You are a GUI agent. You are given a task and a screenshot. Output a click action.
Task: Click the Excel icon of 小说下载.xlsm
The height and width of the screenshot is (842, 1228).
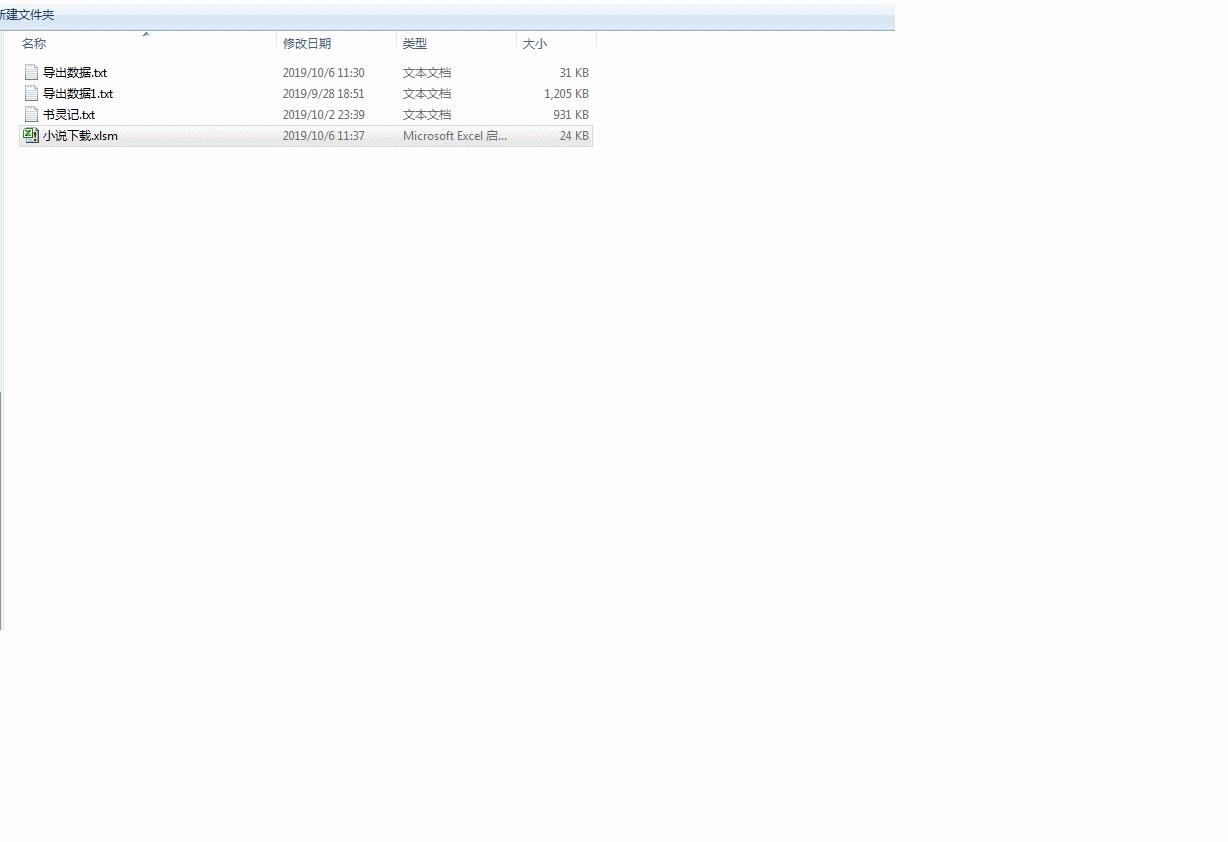31,135
